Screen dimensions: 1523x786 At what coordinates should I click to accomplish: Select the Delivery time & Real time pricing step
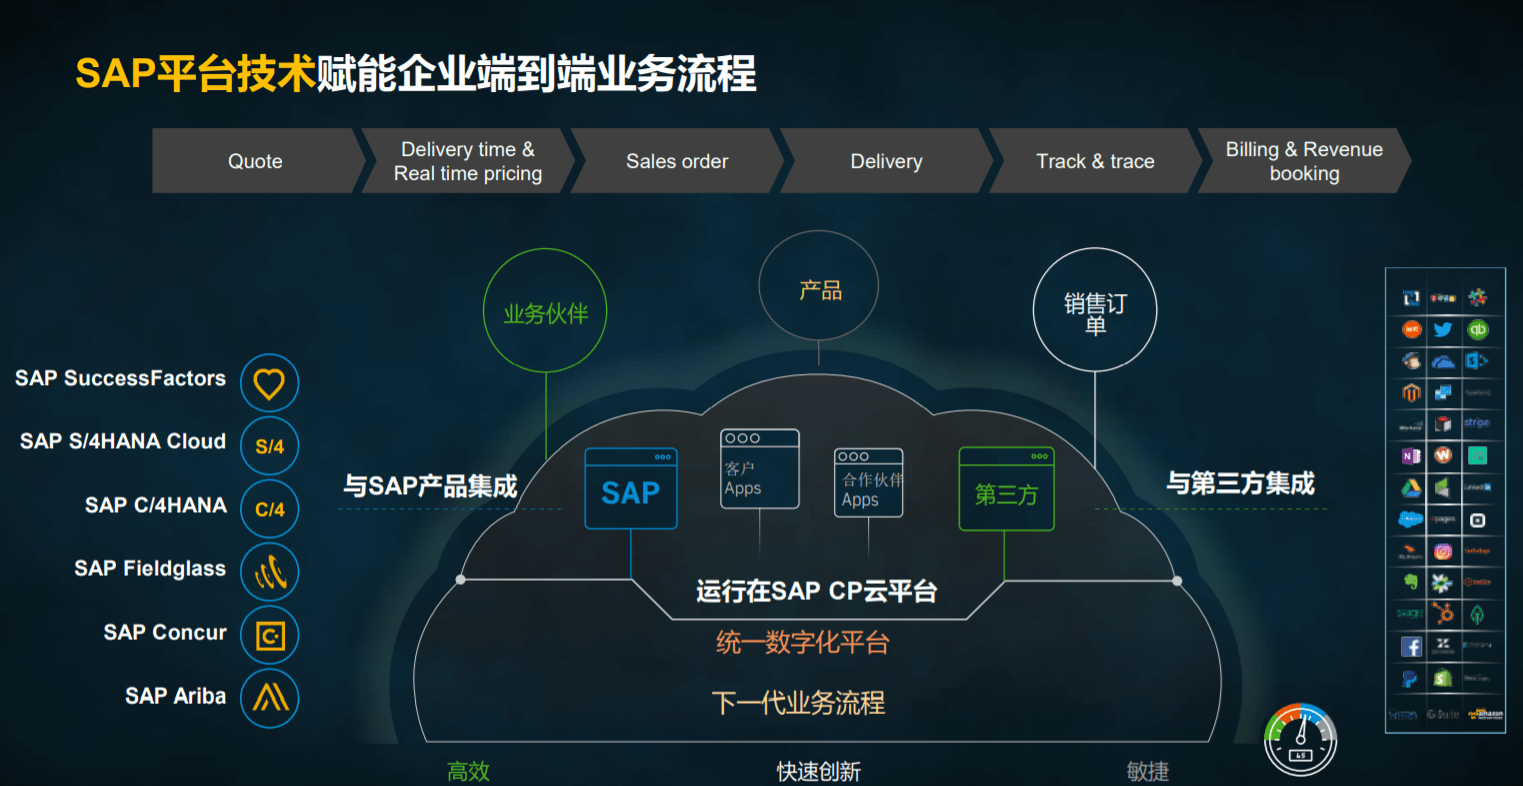(468, 161)
